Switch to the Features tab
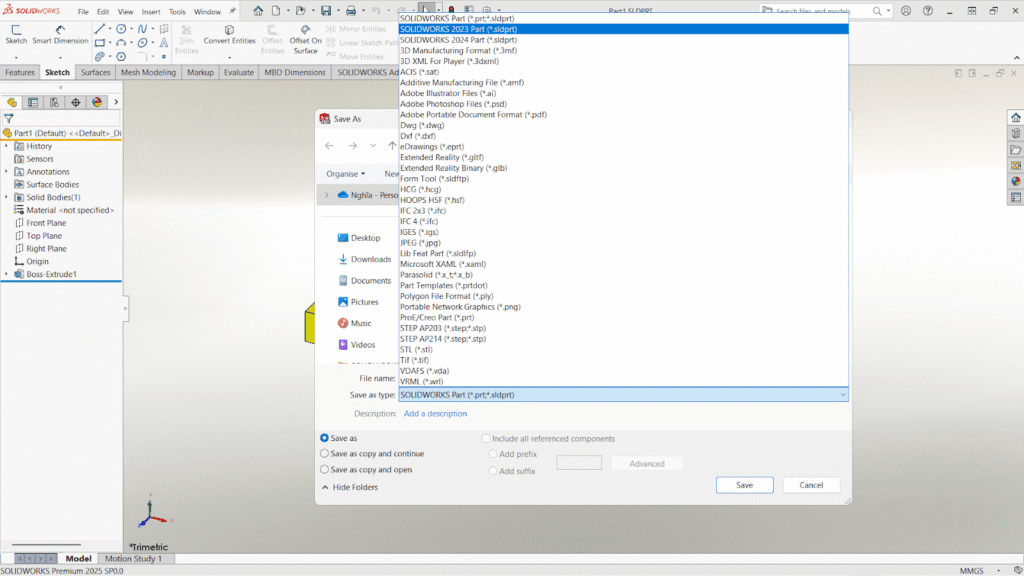1024x576 pixels. (20, 72)
